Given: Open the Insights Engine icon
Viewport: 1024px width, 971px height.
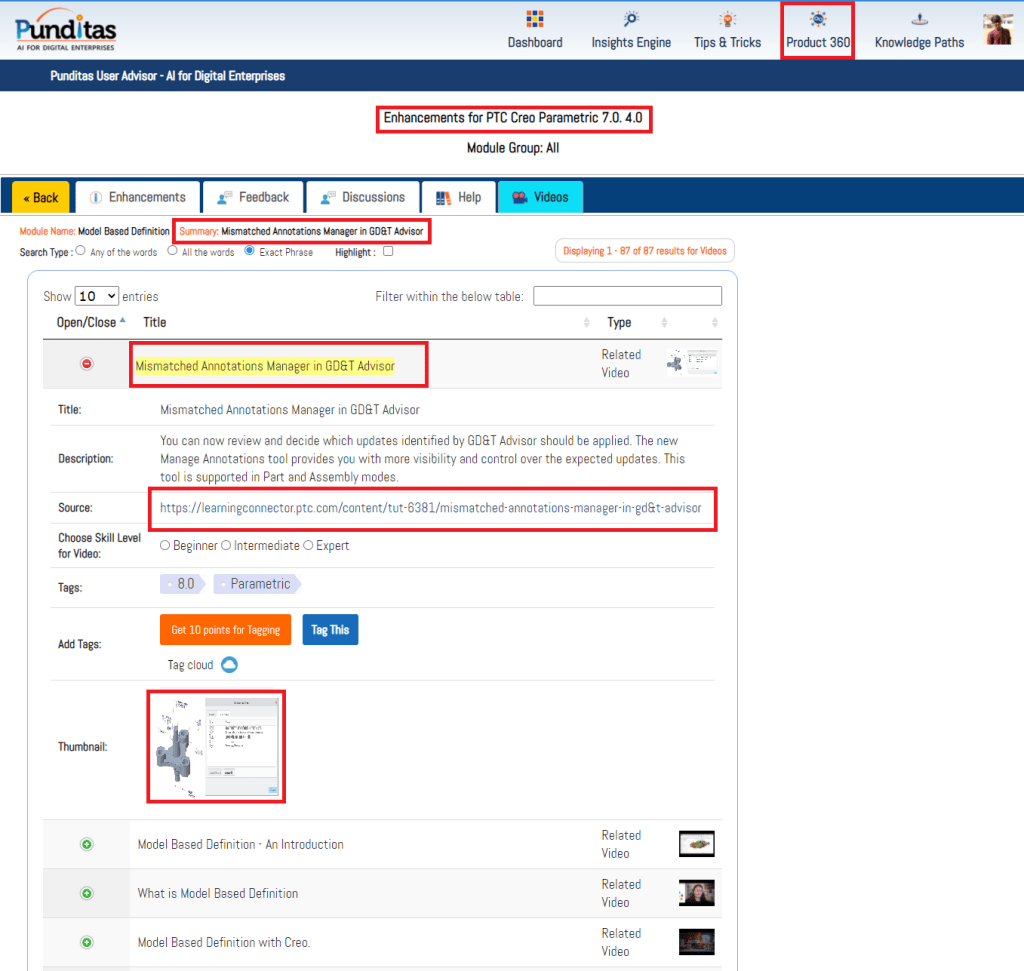Looking at the screenshot, I should [x=631, y=20].
